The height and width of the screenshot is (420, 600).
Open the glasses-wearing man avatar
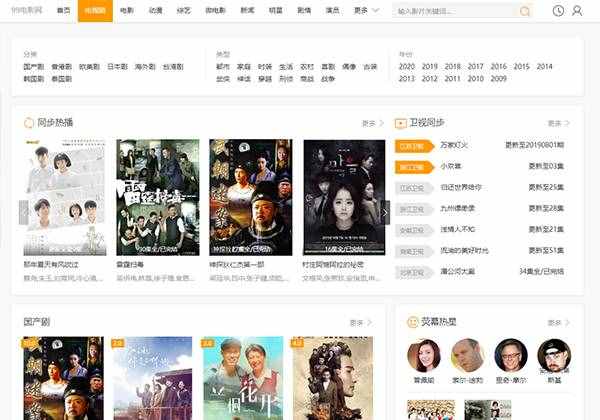tap(511, 355)
